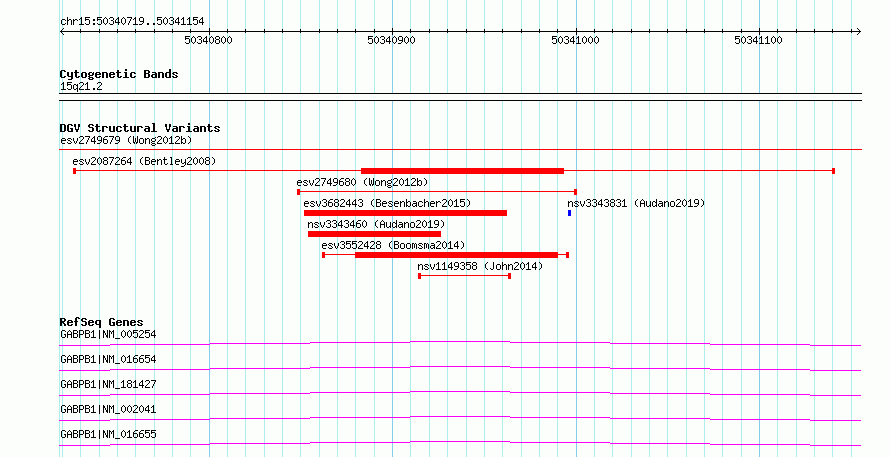Click the long red line of esv2749679
Screen dimensions: 890x457
460,150
